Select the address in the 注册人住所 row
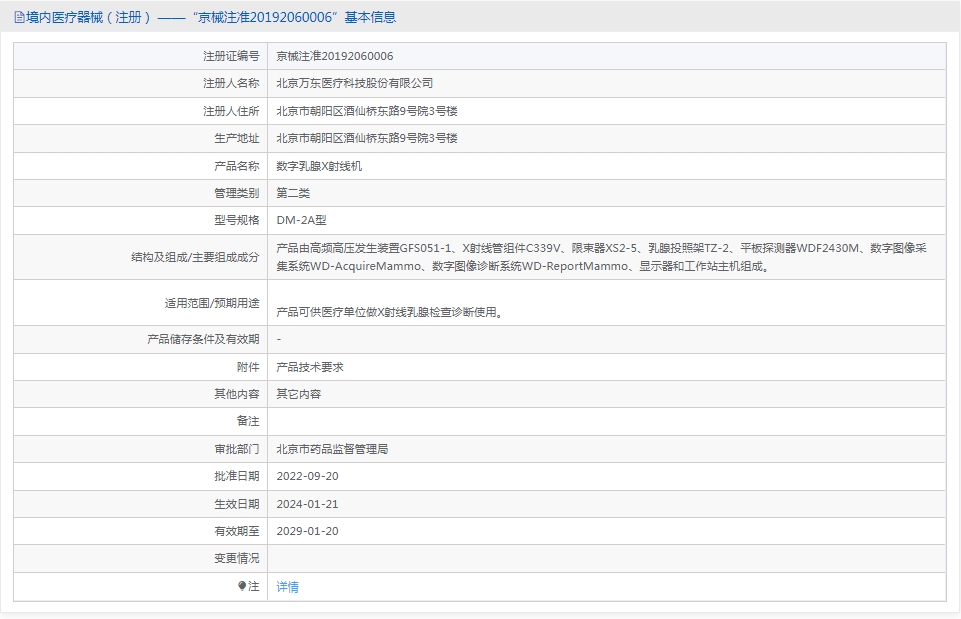This screenshot has width=961, height=619. pyautogui.click(x=367, y=111)
